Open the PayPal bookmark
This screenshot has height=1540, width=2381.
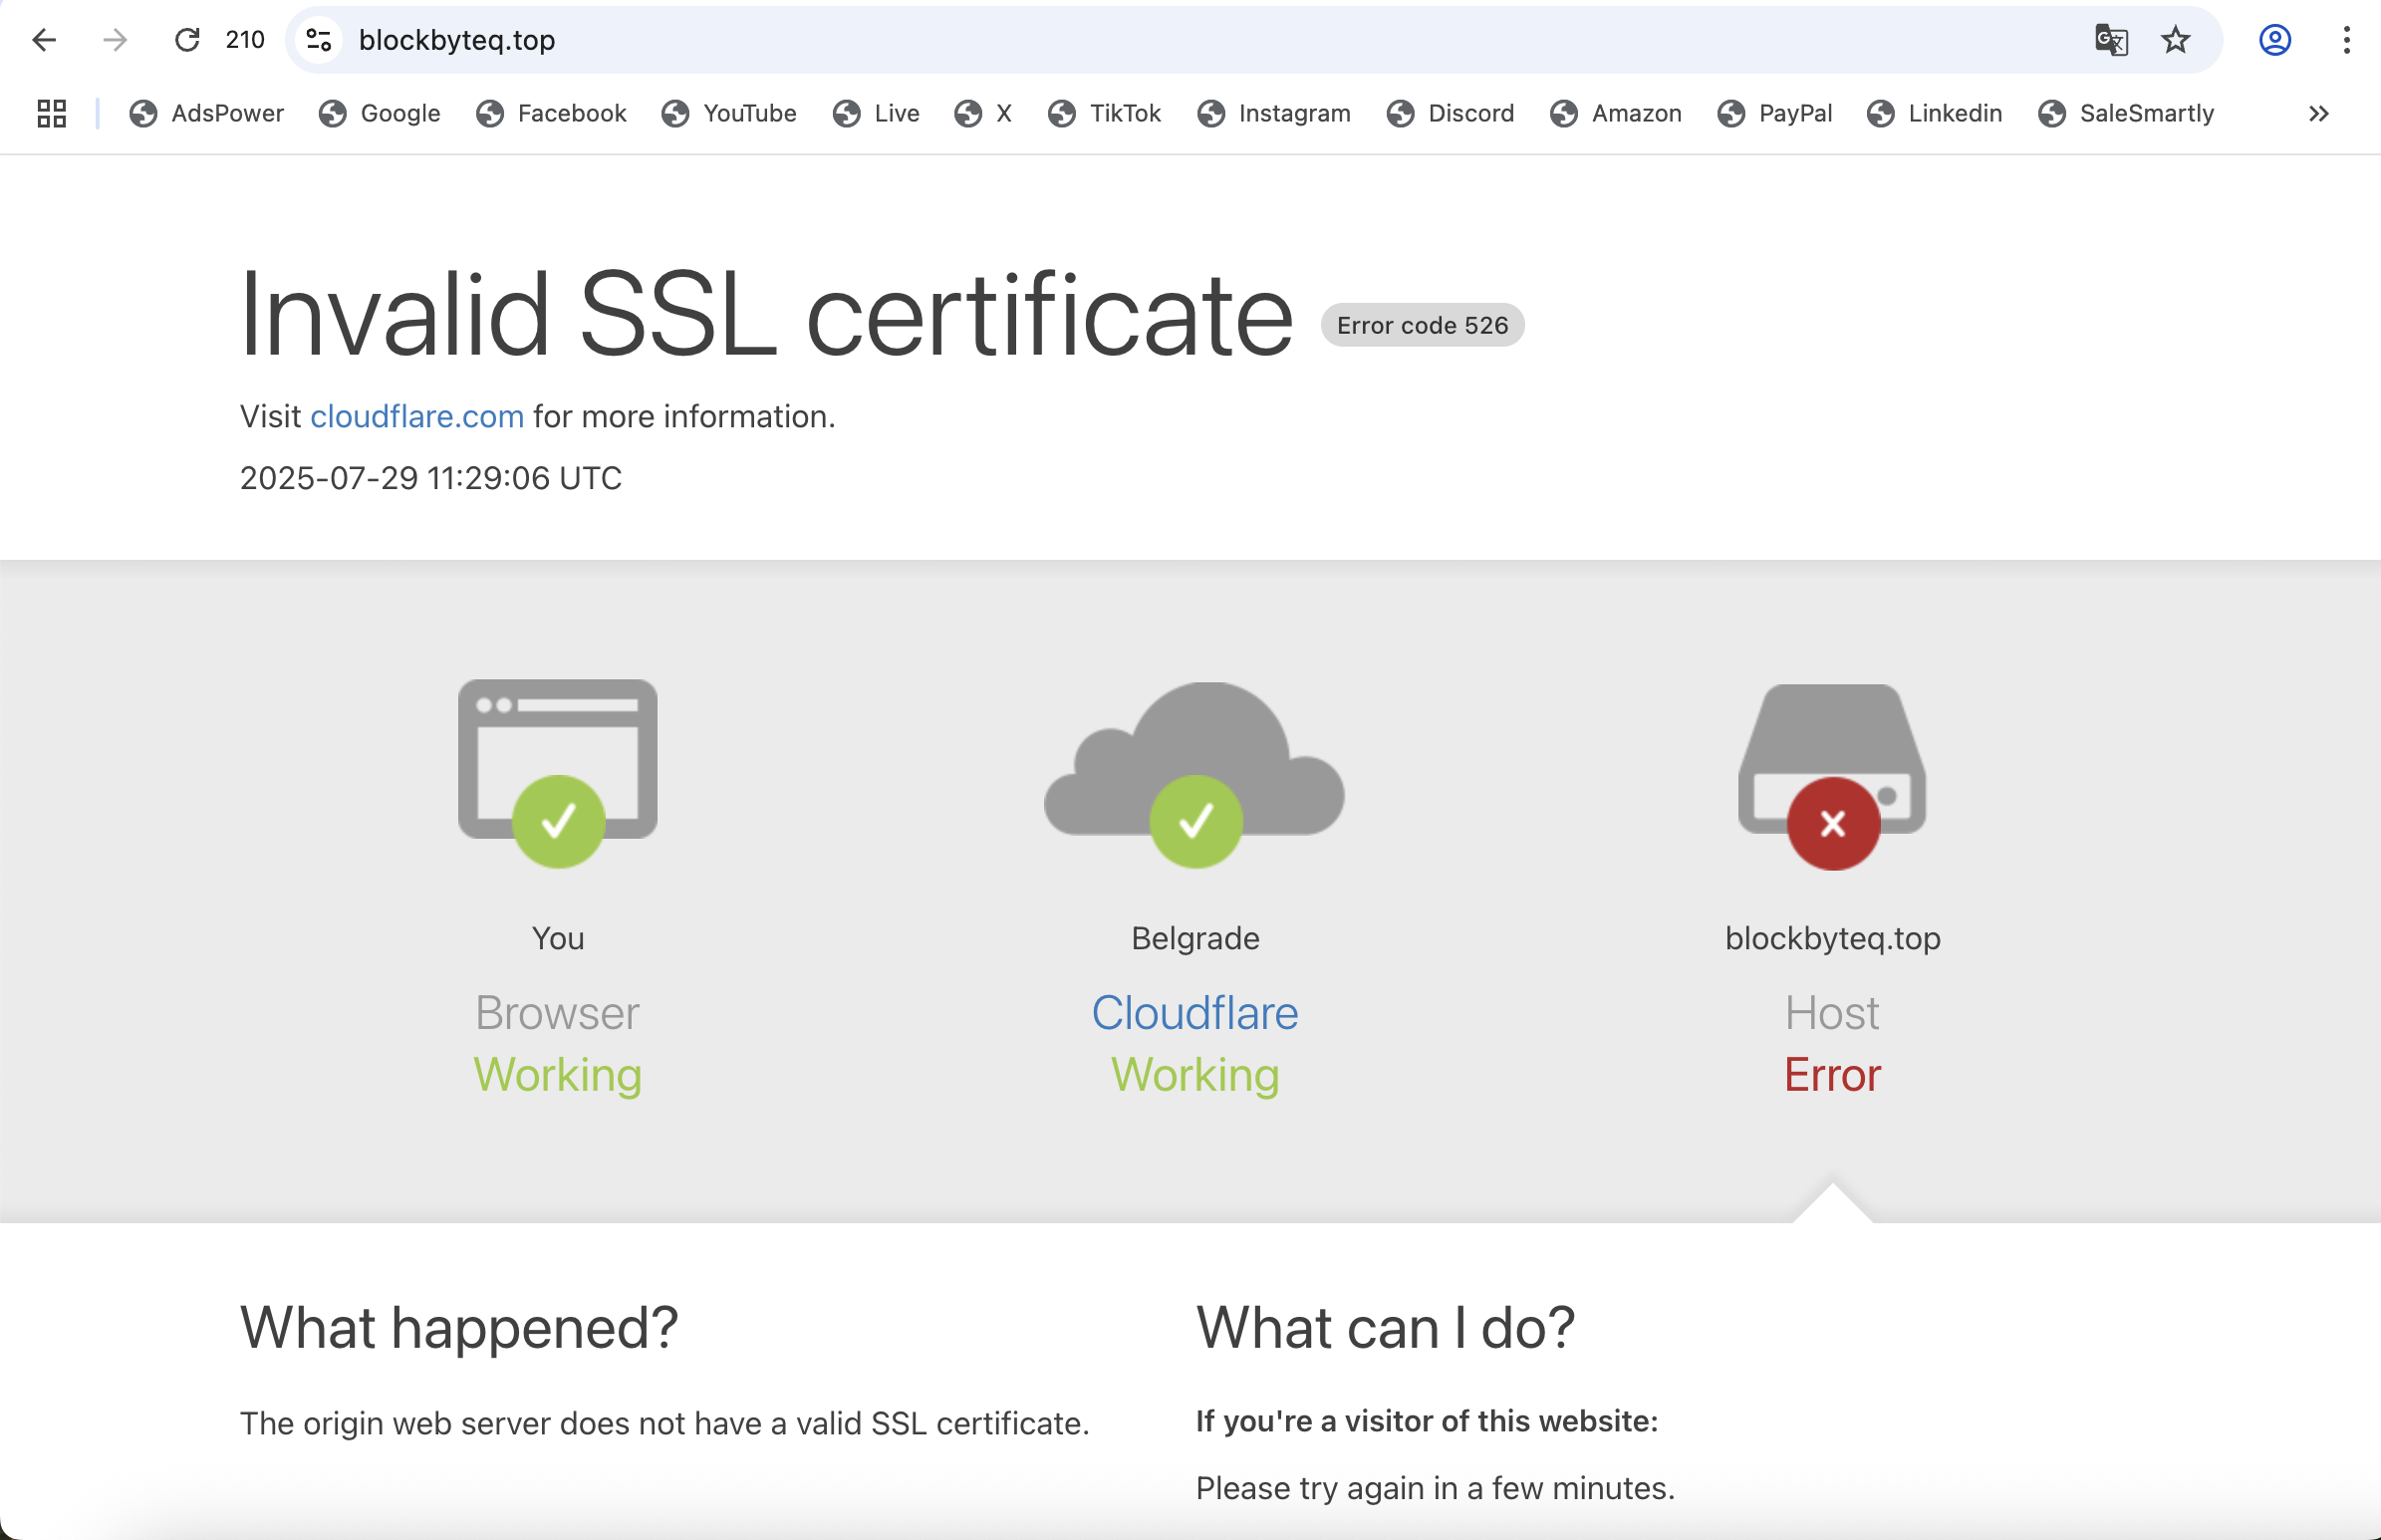click(x=1775, y=114)
